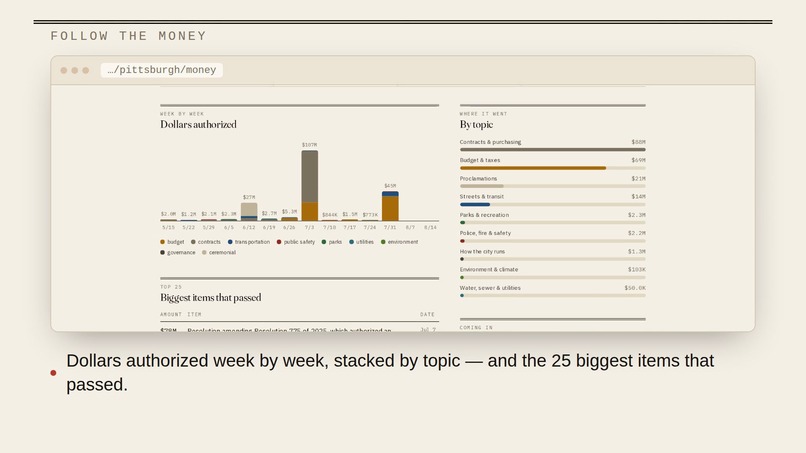
Task: Select the budget legend swatch
Action: 162,242
